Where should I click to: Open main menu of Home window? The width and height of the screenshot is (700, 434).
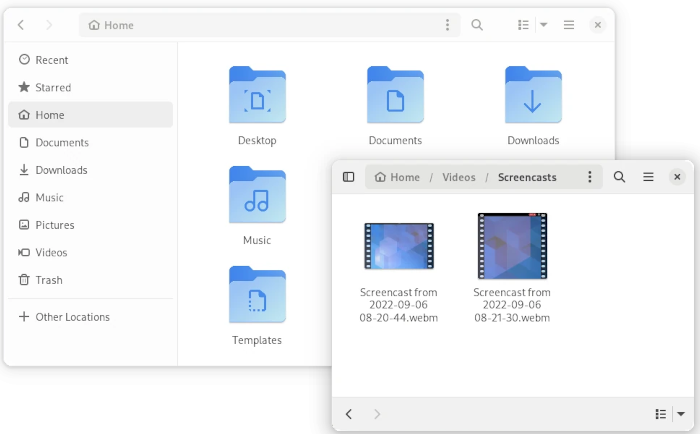(x=569, y=25)
